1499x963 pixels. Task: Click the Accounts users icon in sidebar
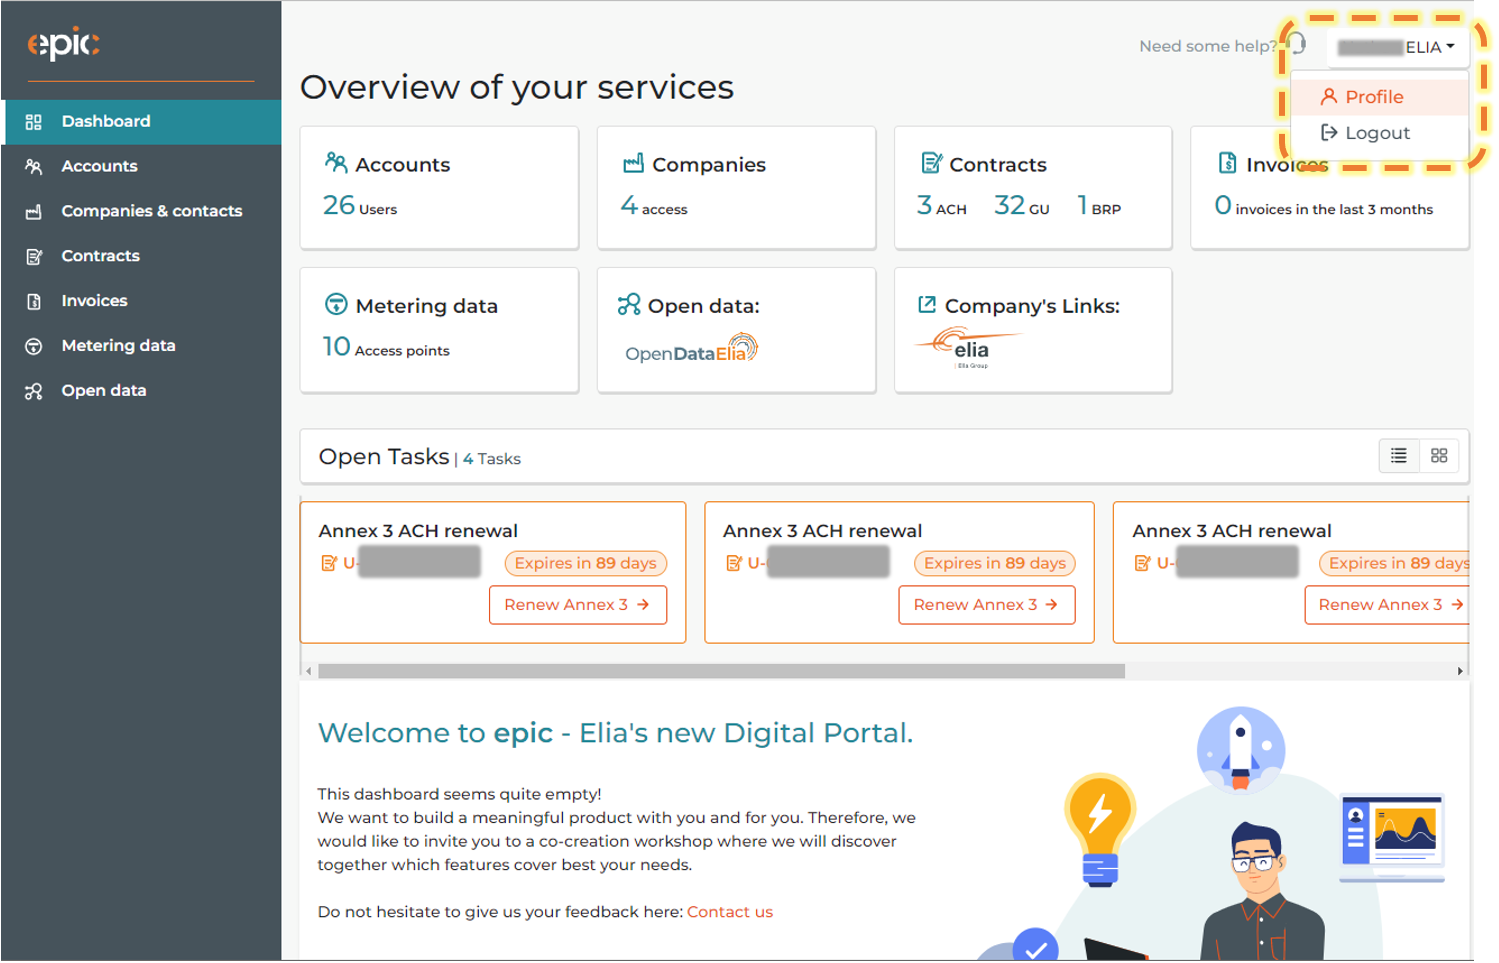[34, 166]
